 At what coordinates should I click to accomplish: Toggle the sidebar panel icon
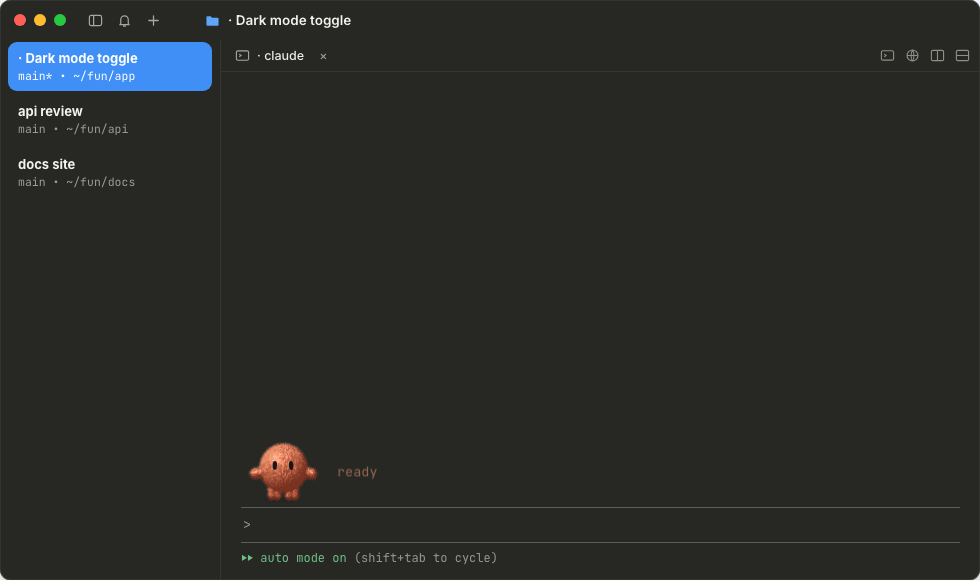(x=96, y=21)
